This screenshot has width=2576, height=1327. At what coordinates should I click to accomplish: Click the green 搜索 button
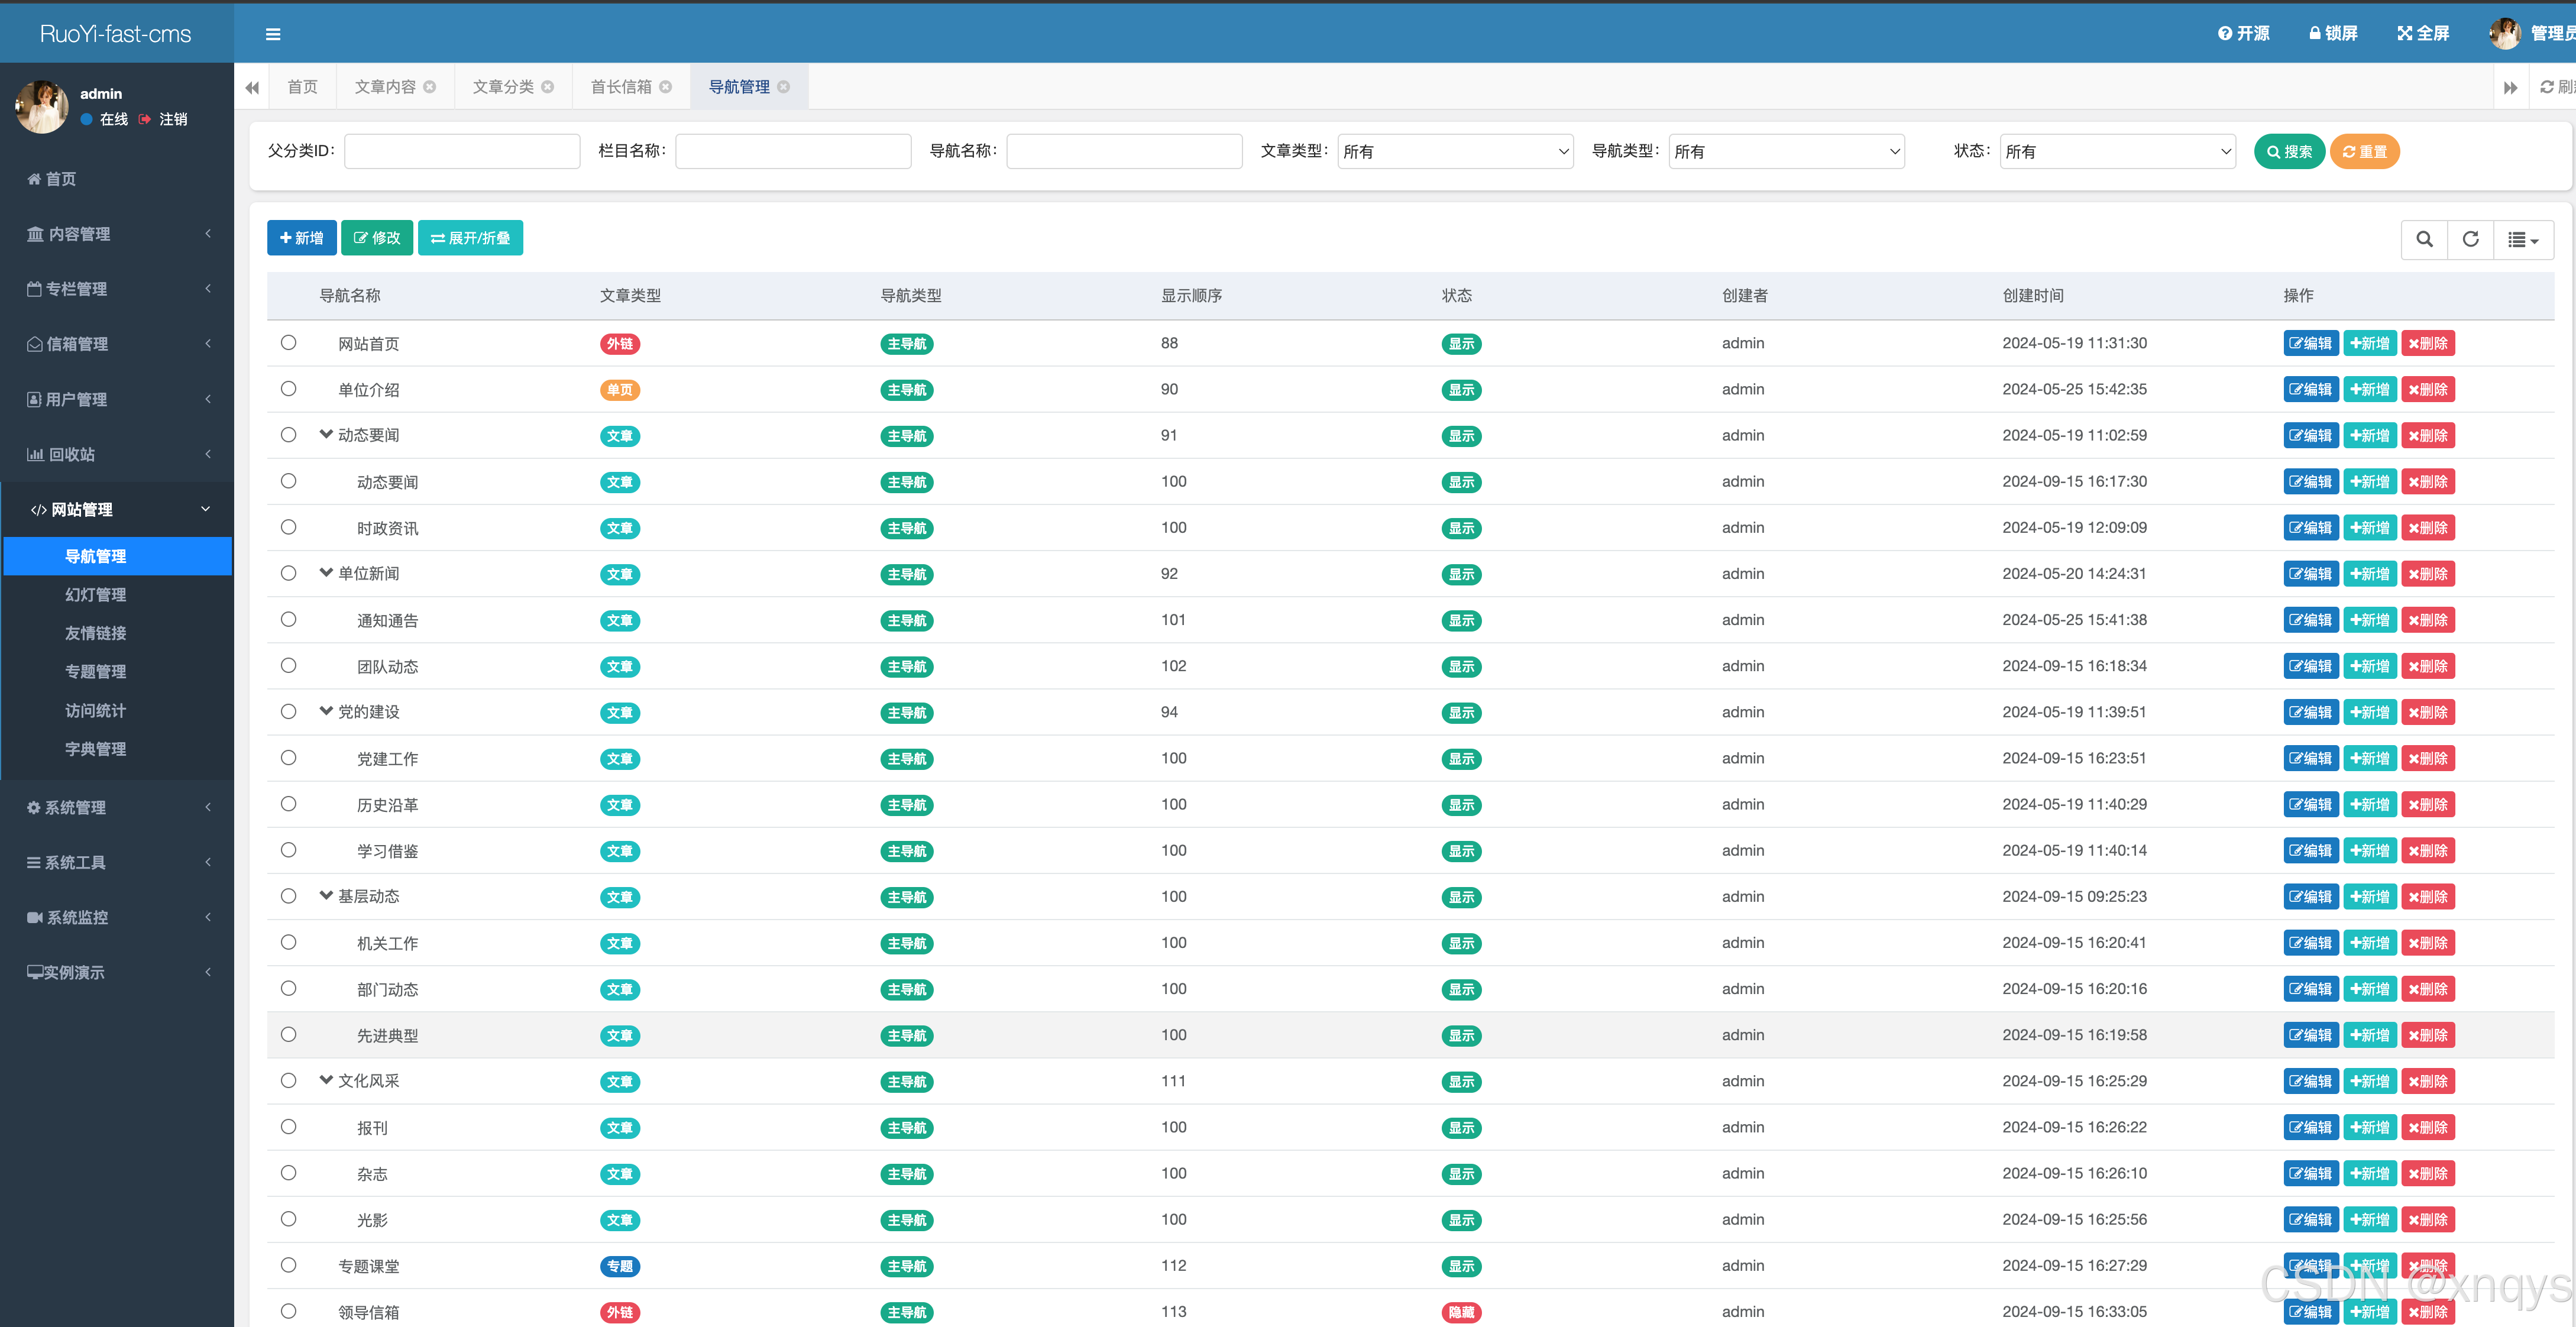(x=2289, y=151)
